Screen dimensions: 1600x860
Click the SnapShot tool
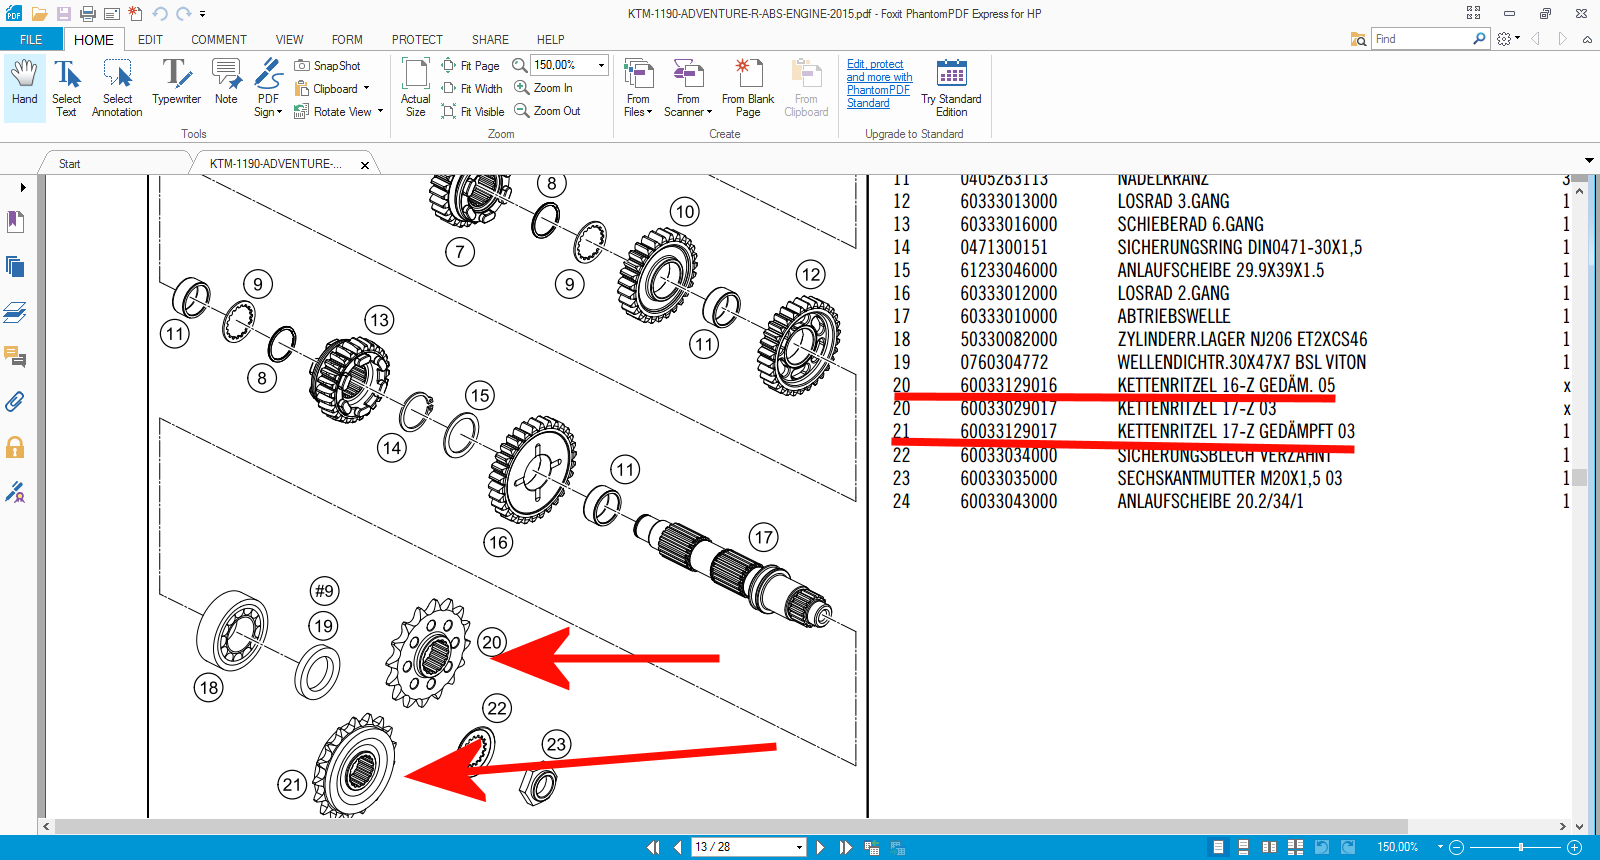(328, 66)
